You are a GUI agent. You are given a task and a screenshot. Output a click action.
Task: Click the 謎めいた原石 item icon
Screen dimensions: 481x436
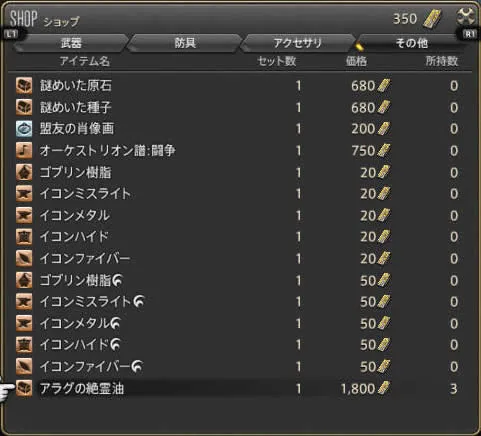(24, 86)
